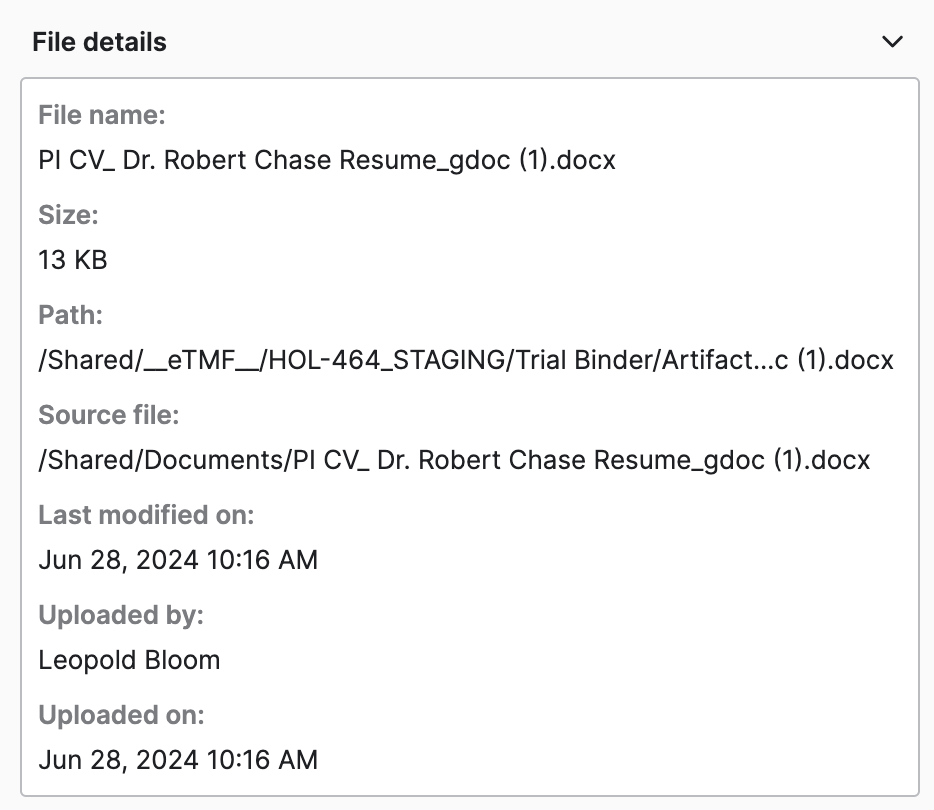
Task: Click the Size label
Action: (69, 215)
